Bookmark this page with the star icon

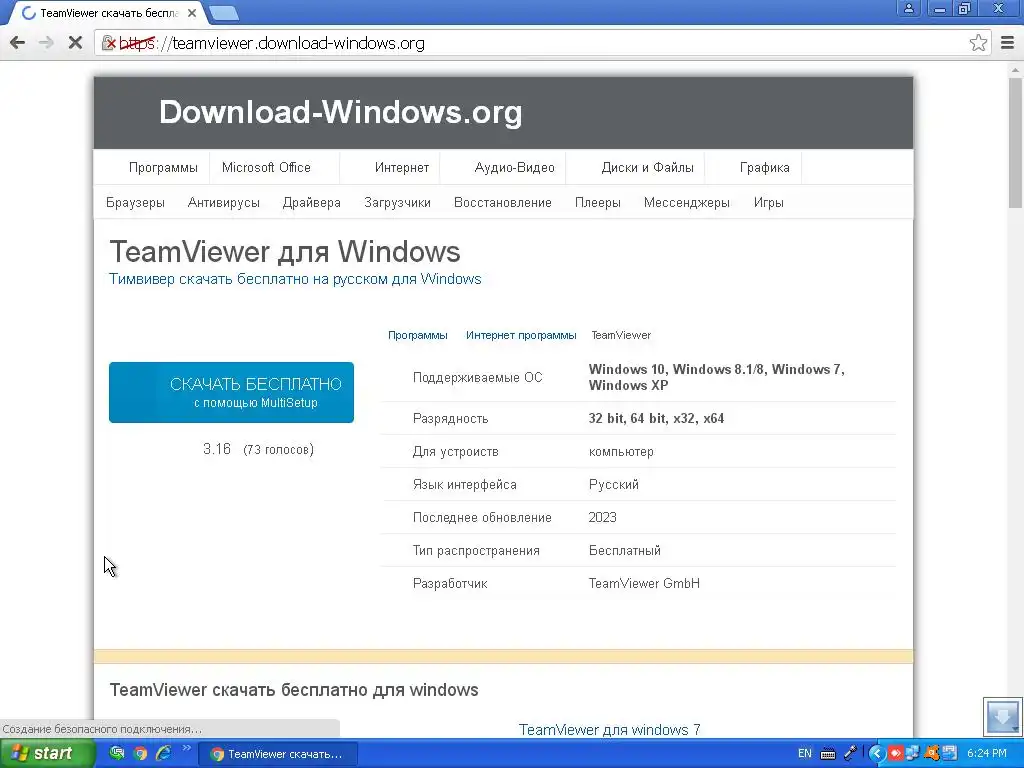coord(978,43)
